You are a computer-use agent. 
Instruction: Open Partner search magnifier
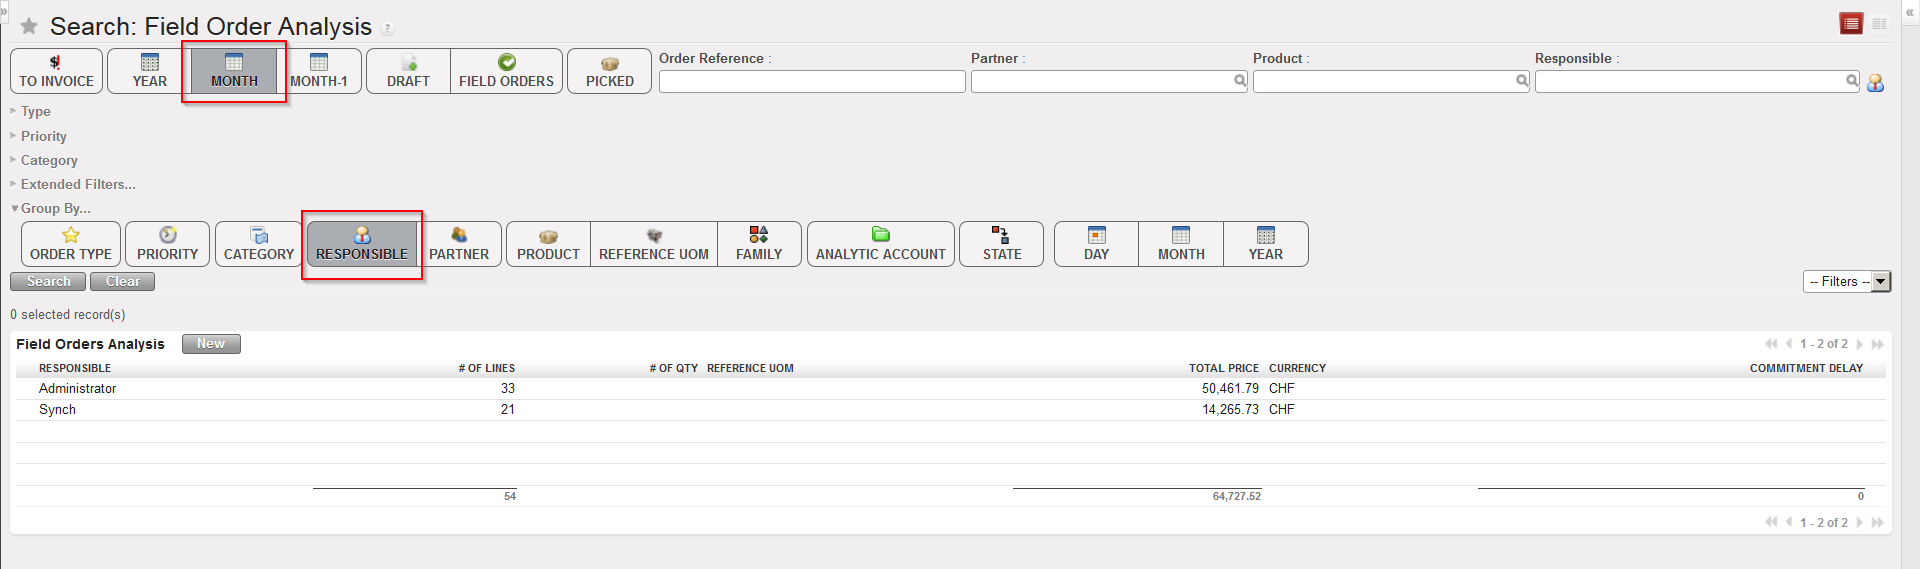click(x=1240, y=81)
